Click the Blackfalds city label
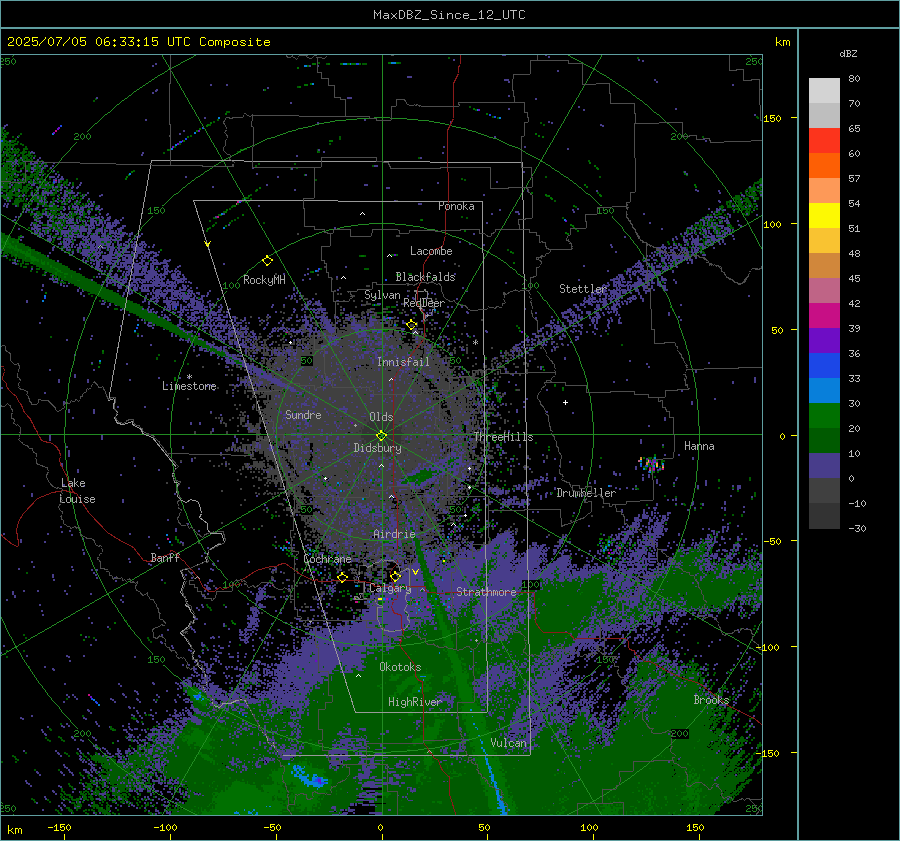The height and width of the screenshot is (841, 900). [x=425, y=277]
